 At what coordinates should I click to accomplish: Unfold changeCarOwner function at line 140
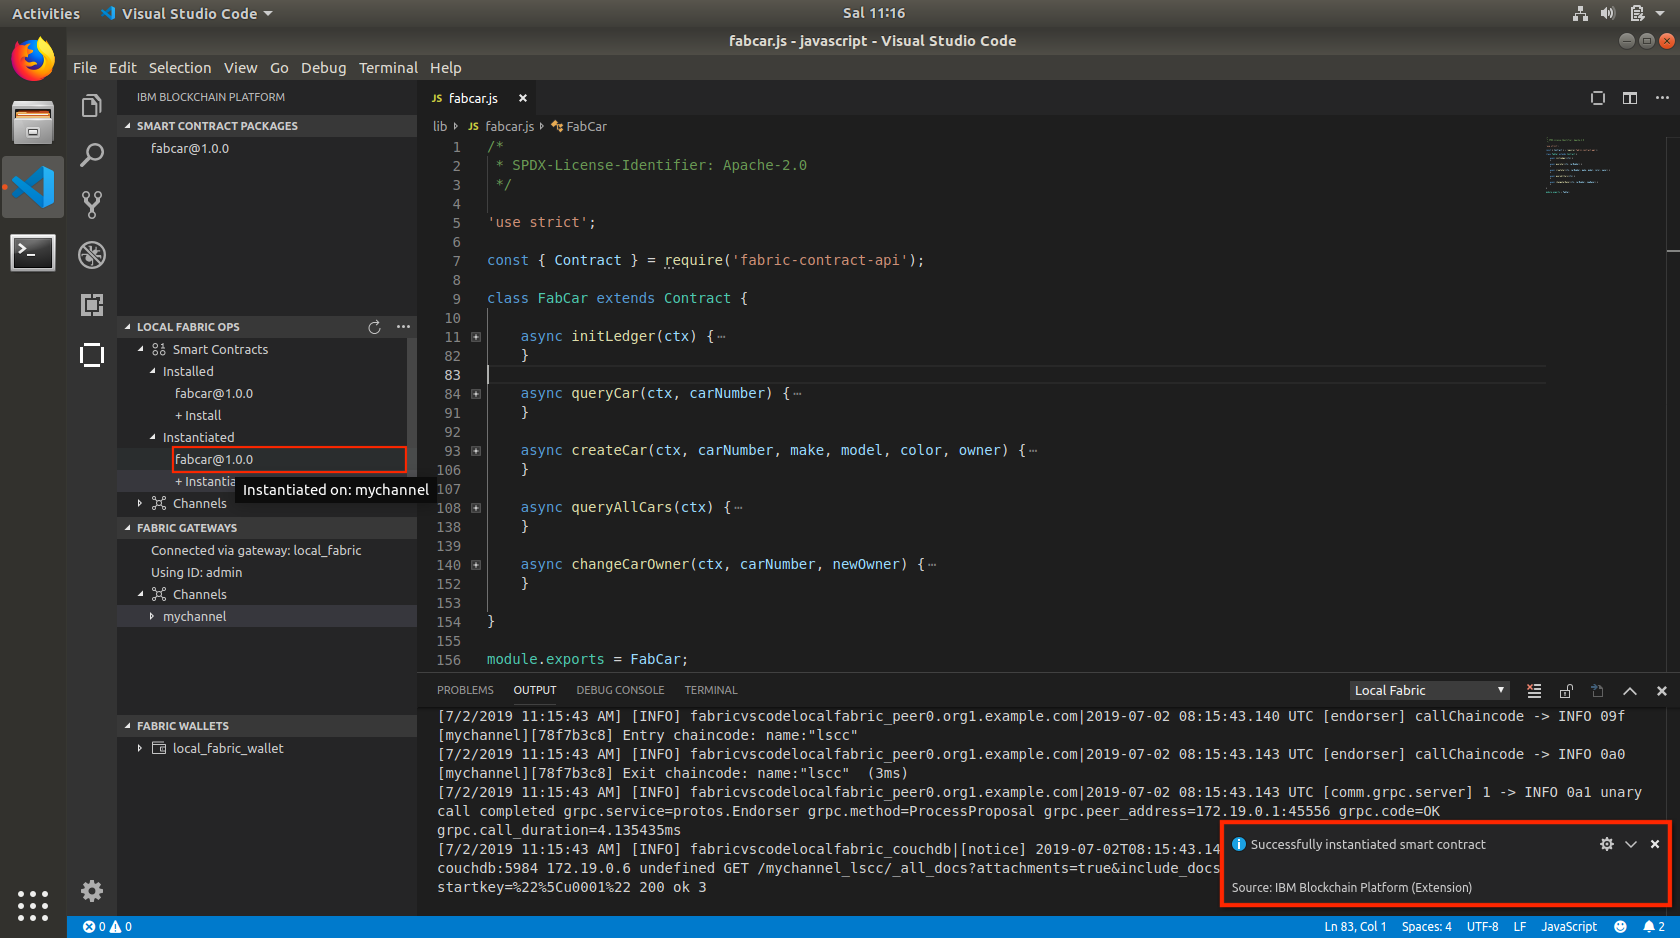pos(476,565)
